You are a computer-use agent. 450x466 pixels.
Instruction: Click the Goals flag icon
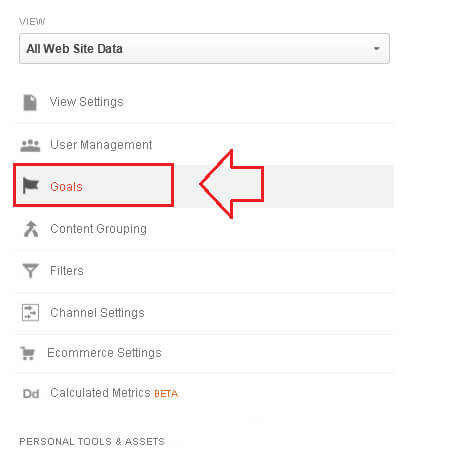31,185
